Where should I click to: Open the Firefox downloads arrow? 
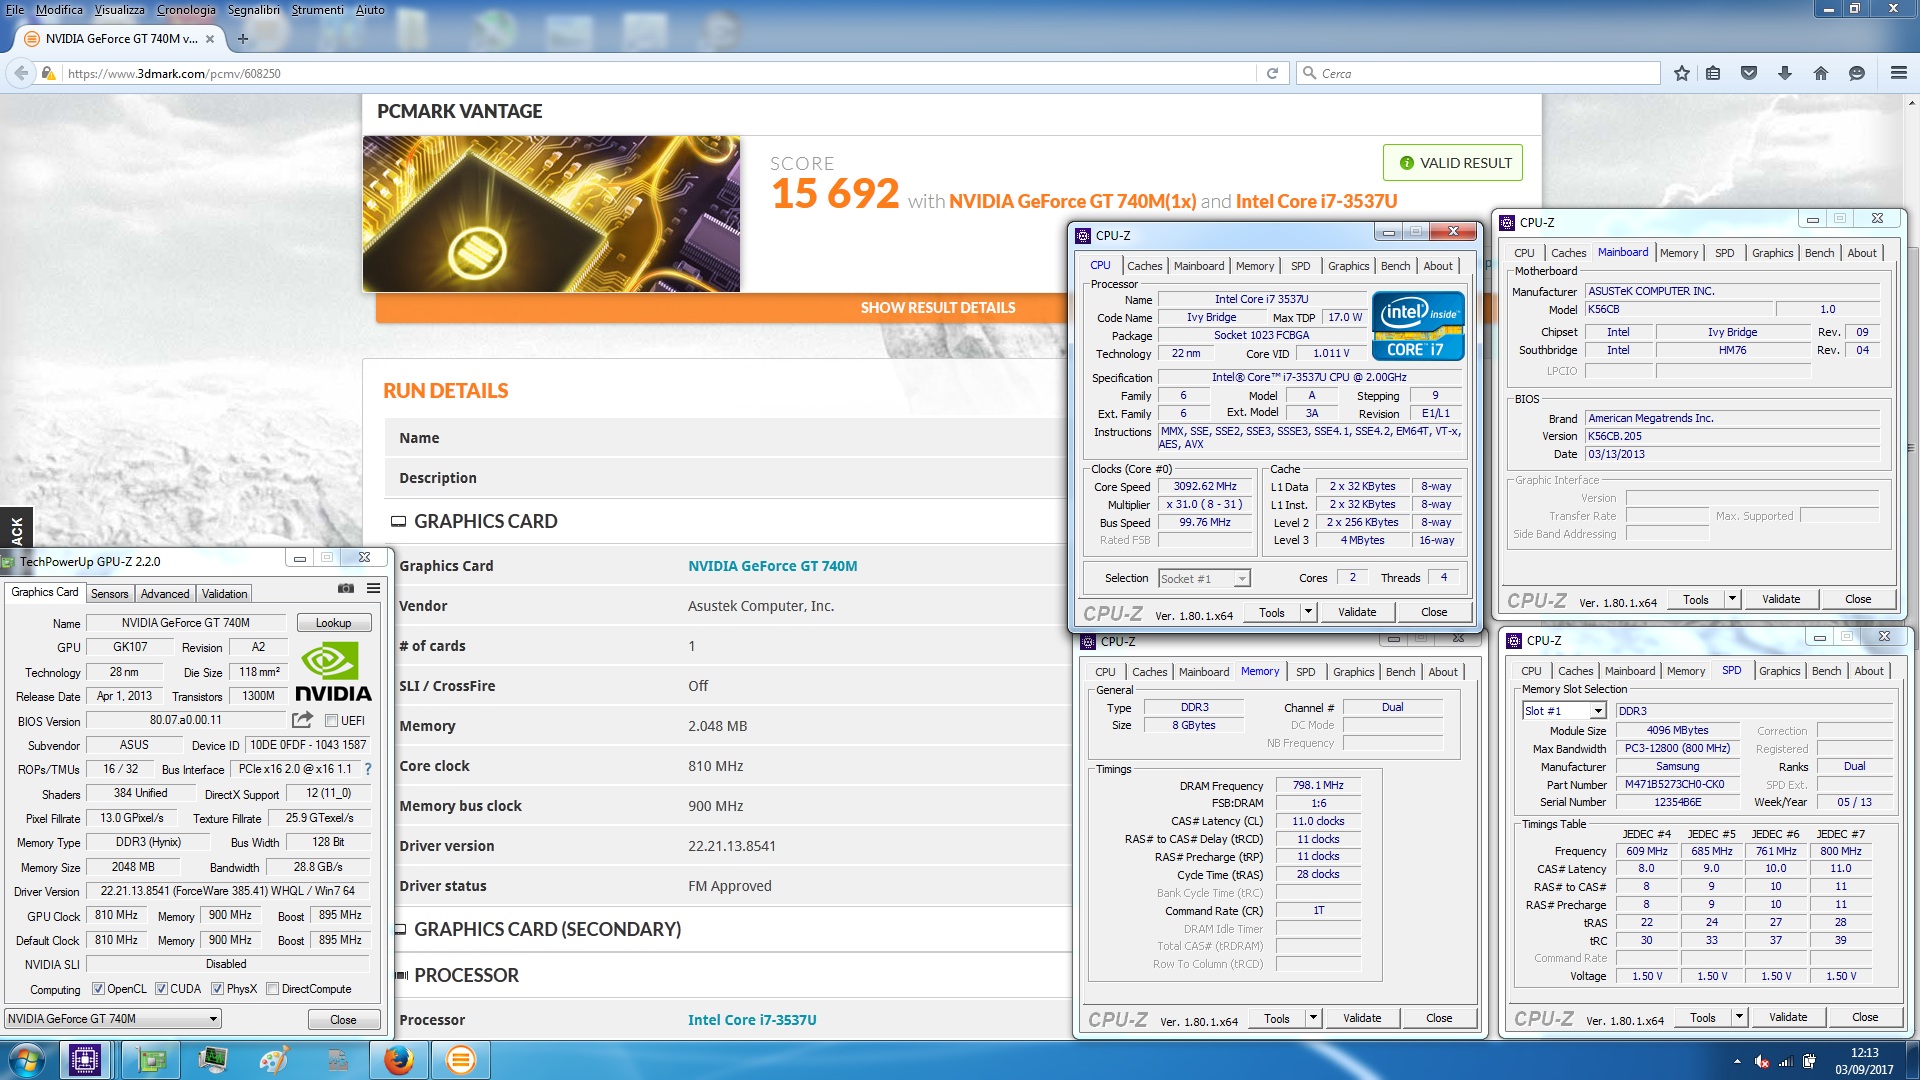pyautogui.click(x=1785, y=73)
